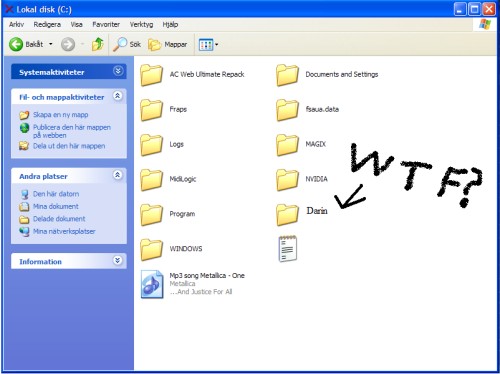
Task: Select the NVIDIA folder icon
Action: click(x=287, y=180)
